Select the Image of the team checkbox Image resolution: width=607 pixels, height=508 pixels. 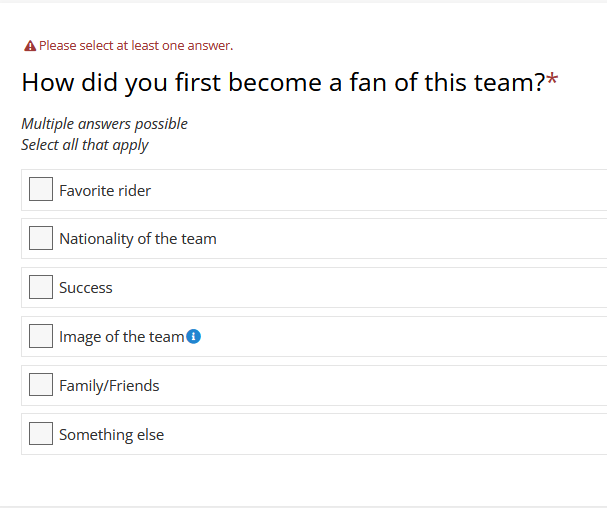pyautogui.click(x=41, y=336)
